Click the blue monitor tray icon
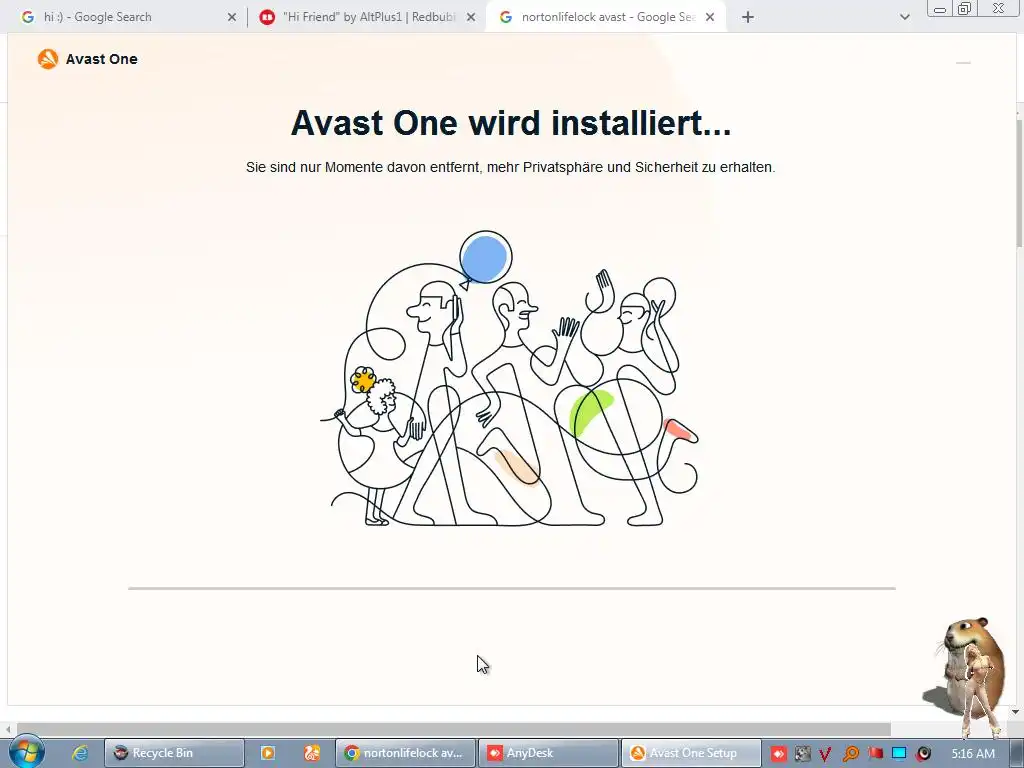1024x768 pixels. [x=899, y=754]
